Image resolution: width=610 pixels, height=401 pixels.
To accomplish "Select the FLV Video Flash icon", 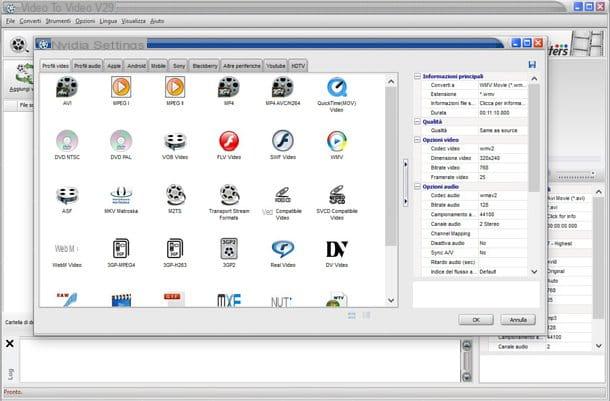I will tap(229, 141).
